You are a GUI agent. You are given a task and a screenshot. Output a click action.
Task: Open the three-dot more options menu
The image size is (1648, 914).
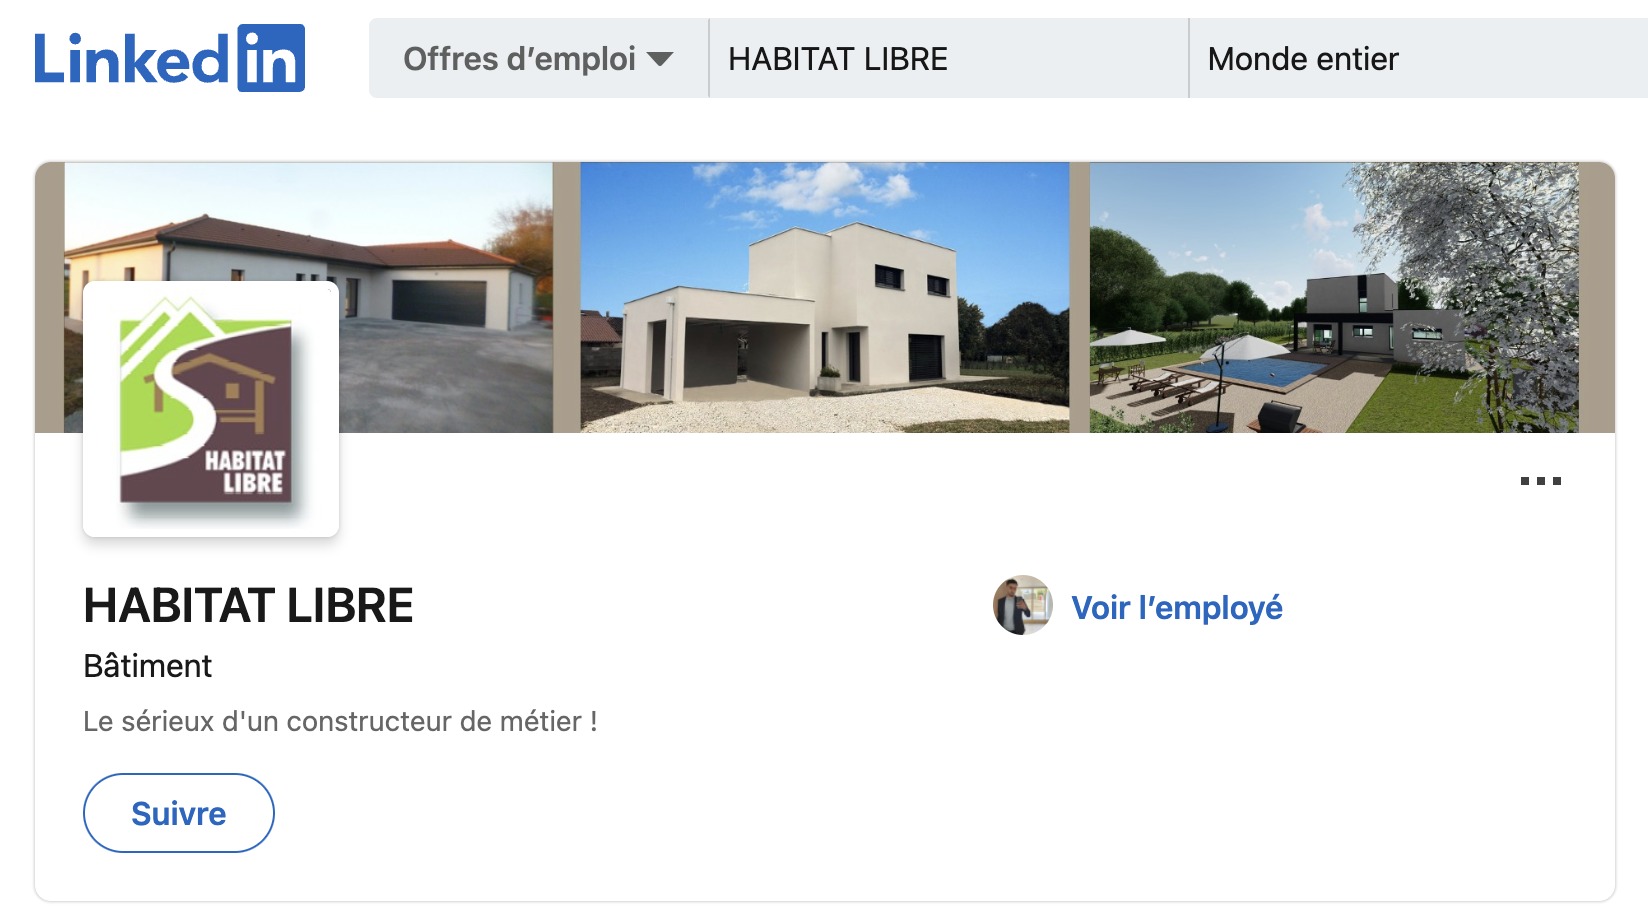click(1540, 481)
